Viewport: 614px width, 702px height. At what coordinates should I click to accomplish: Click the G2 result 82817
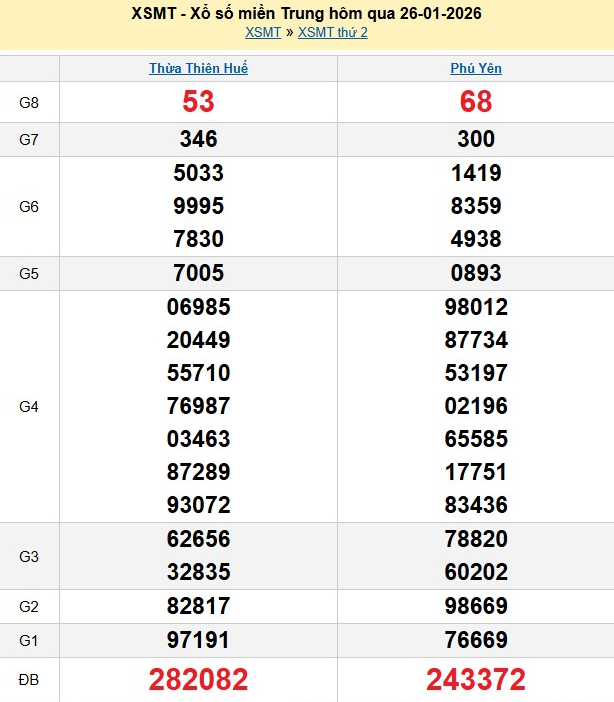[198, 606]
